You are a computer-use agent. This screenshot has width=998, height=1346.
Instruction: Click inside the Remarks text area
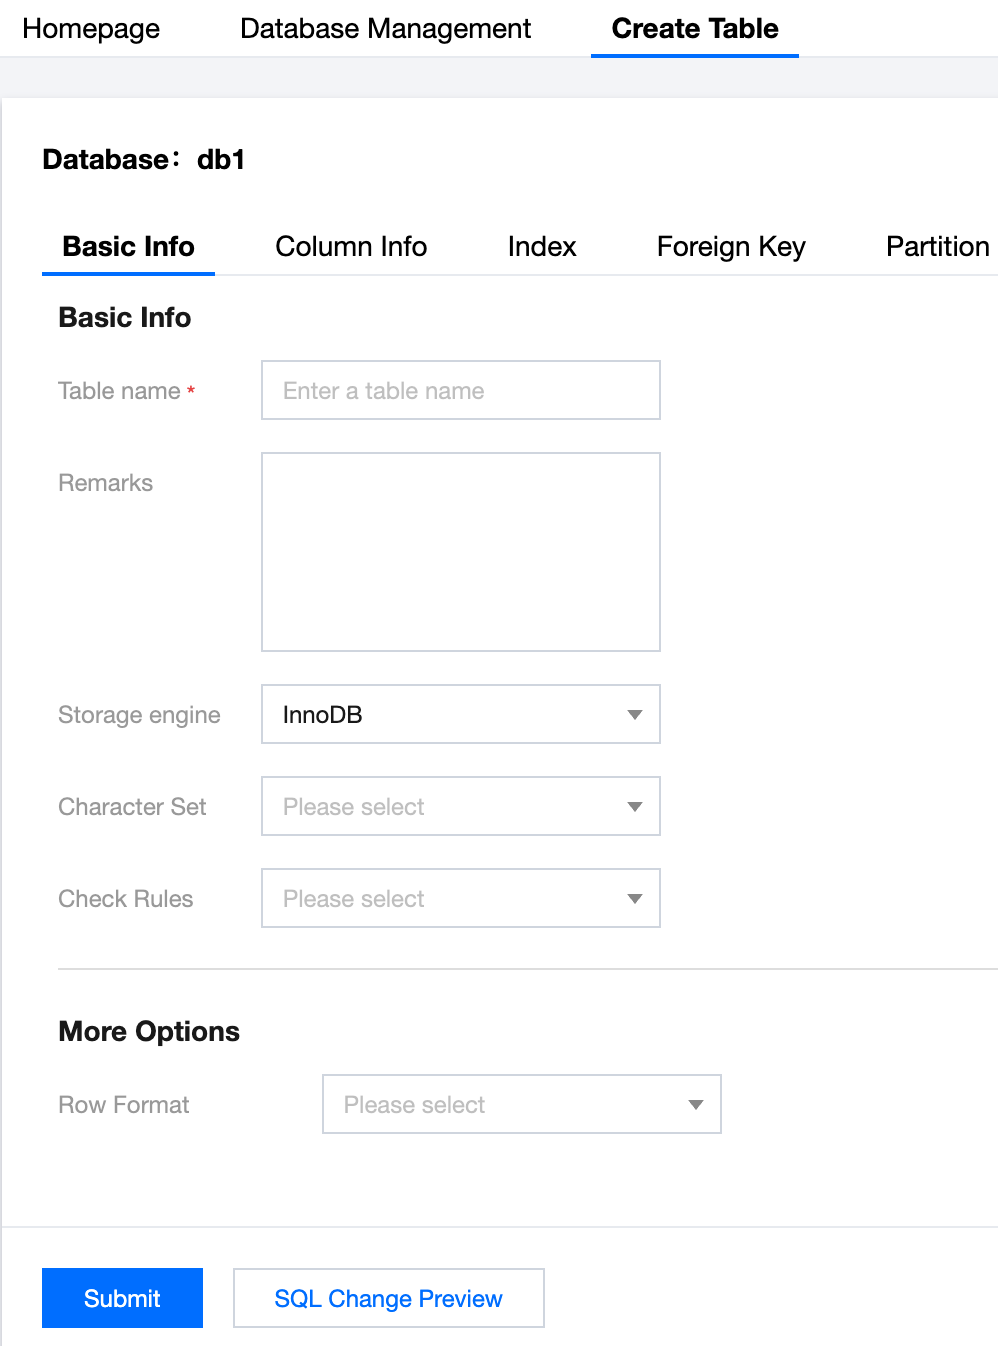(x=460, y=552)
